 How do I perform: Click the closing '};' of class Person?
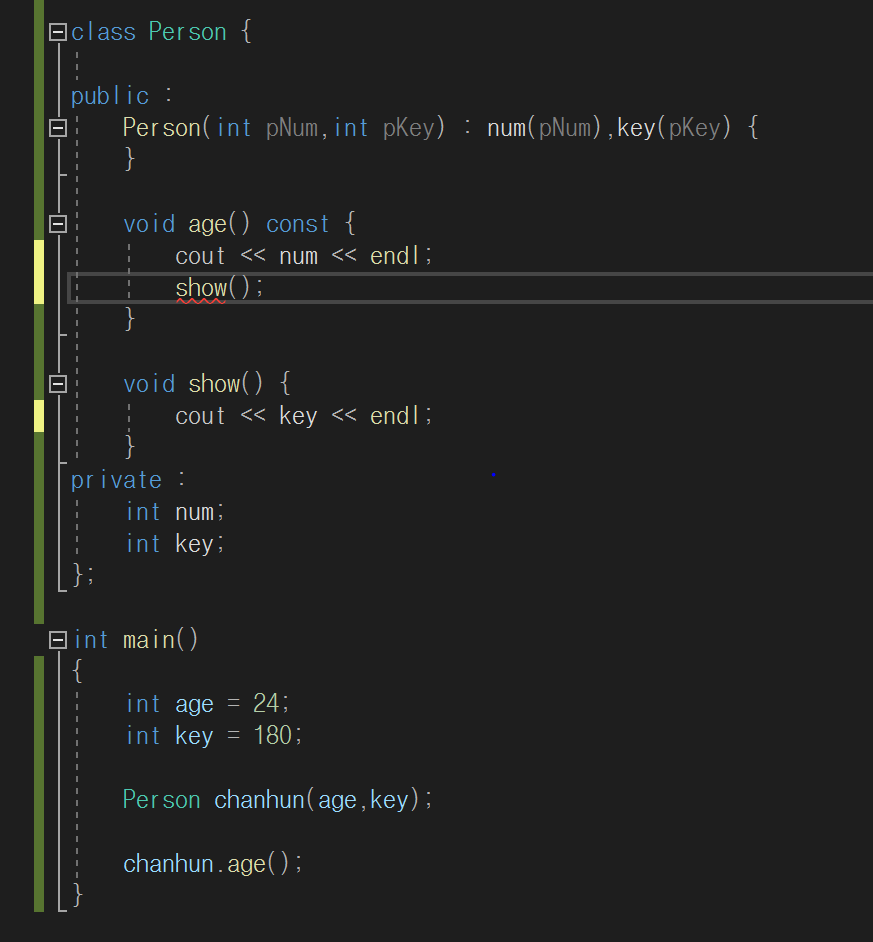[84, 575]
